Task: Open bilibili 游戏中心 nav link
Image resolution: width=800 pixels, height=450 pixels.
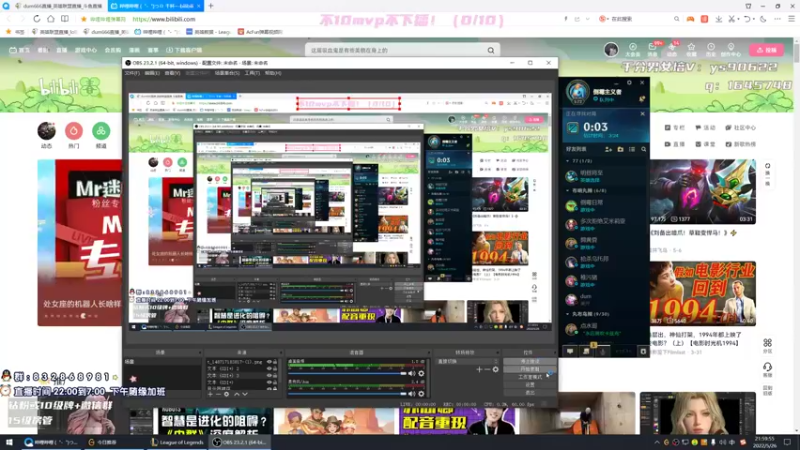Action: click(86, 50)
